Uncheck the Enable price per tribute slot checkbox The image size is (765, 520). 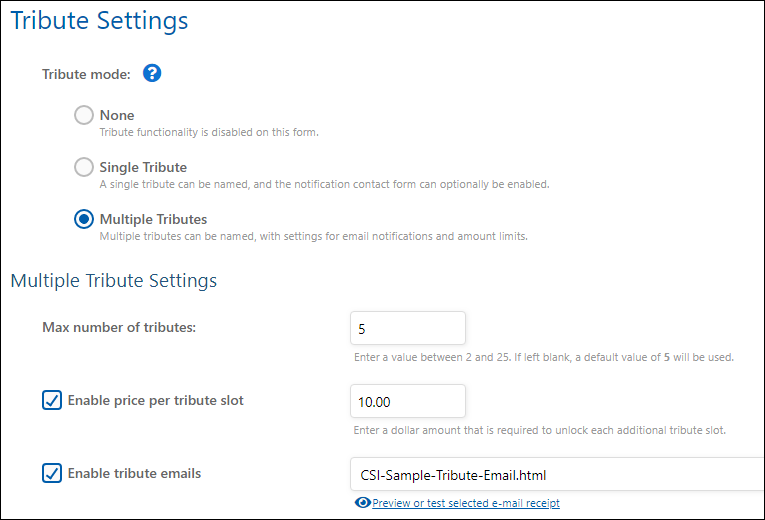tap(52, 400)
